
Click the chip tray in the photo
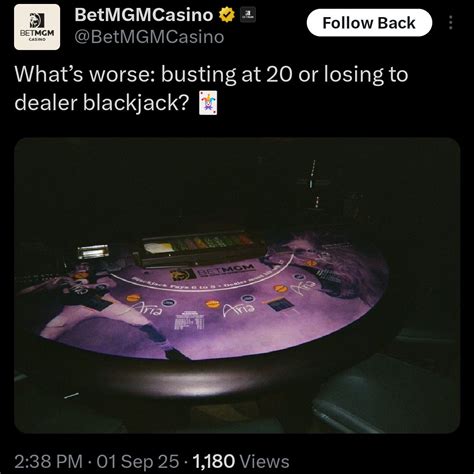point(199,248)
